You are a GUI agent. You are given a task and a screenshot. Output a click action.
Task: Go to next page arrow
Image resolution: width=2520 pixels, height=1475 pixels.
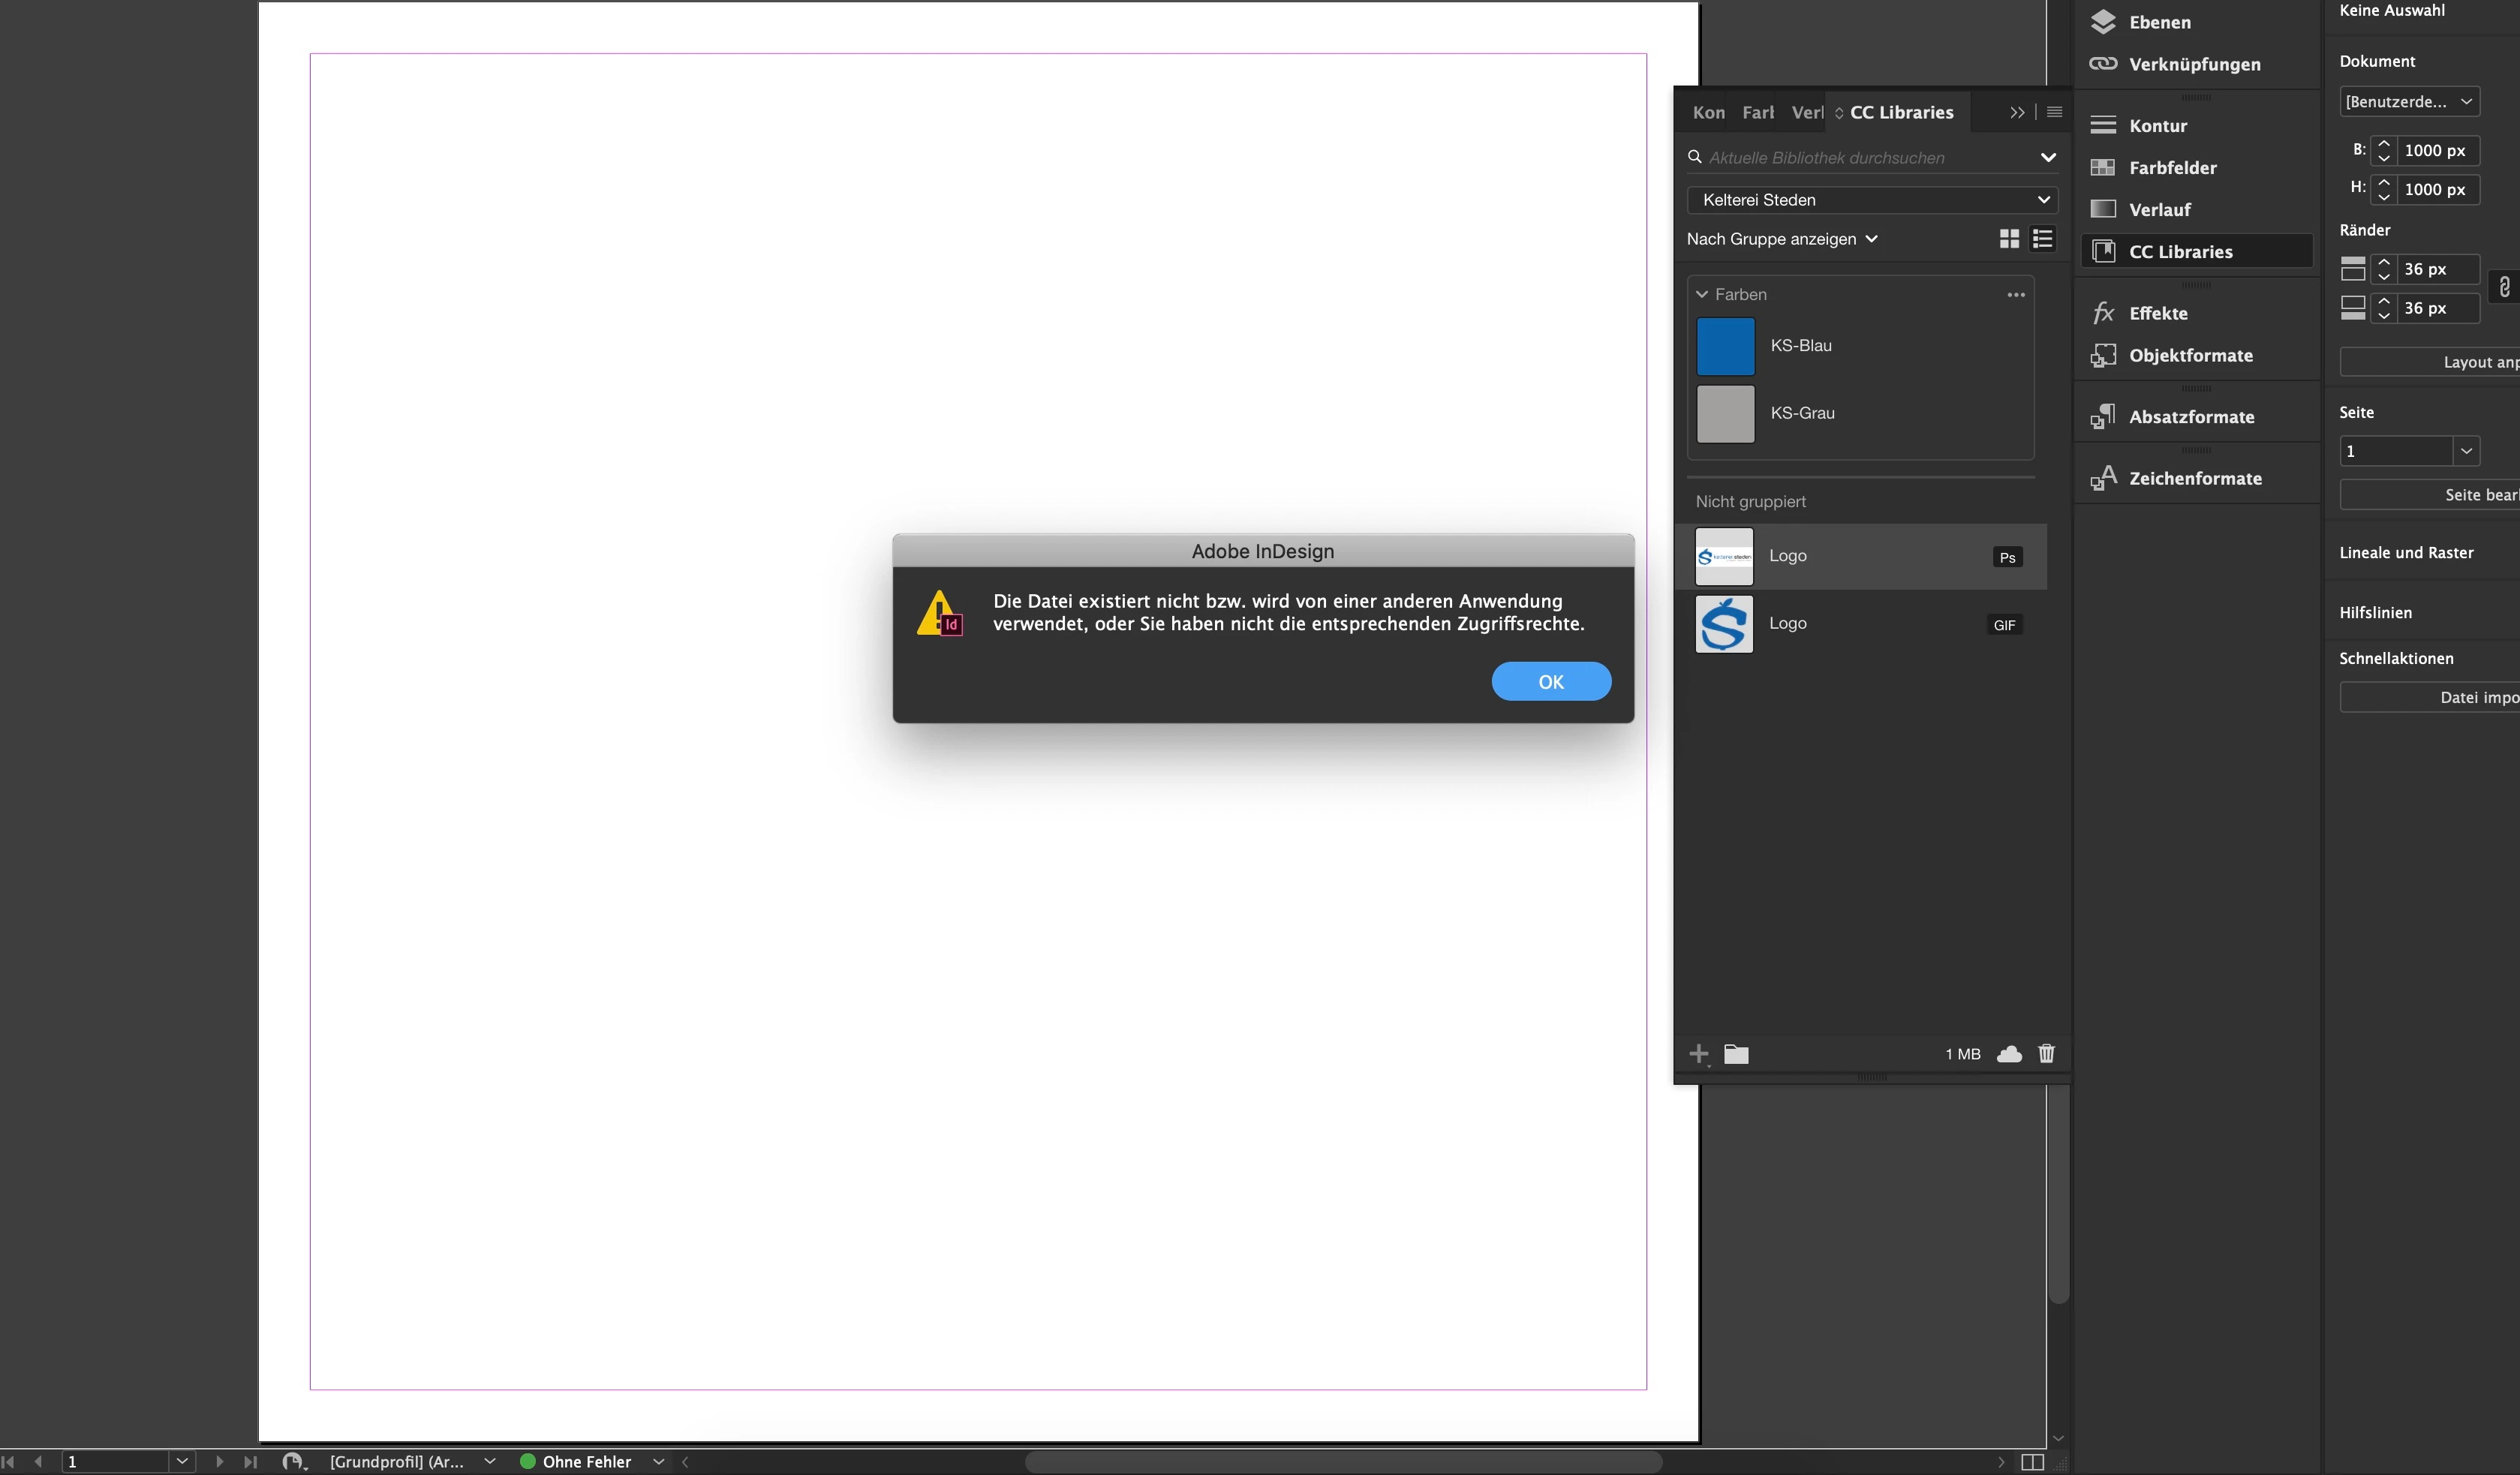219,1462
